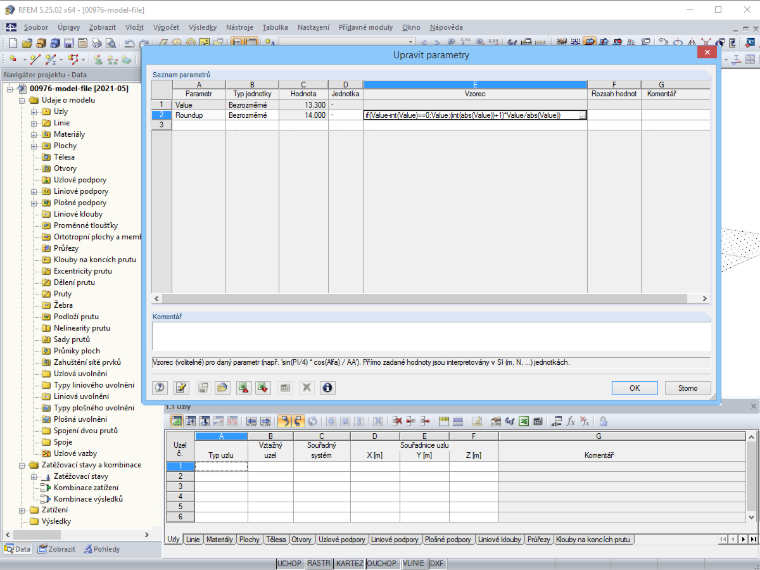Click the delete X icon in dialog toolbar
Screen dimensions: 760x570
pos(306,388)
